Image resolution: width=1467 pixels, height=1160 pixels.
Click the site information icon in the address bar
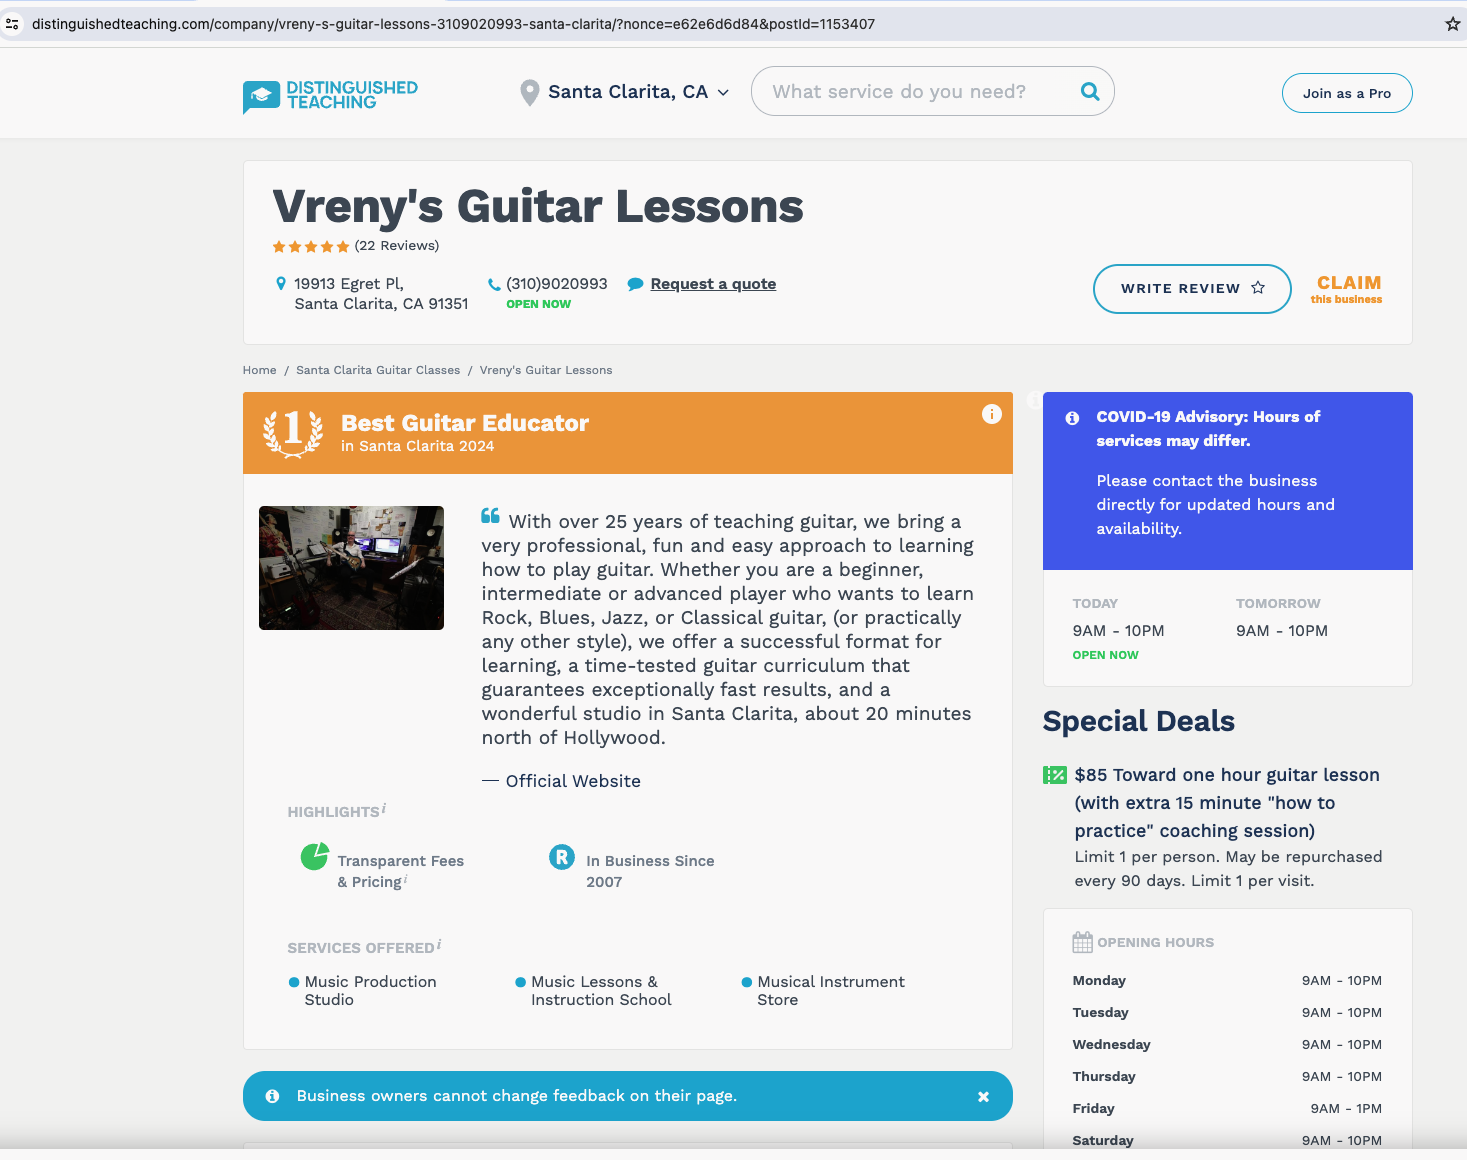(x=13, y=24)
